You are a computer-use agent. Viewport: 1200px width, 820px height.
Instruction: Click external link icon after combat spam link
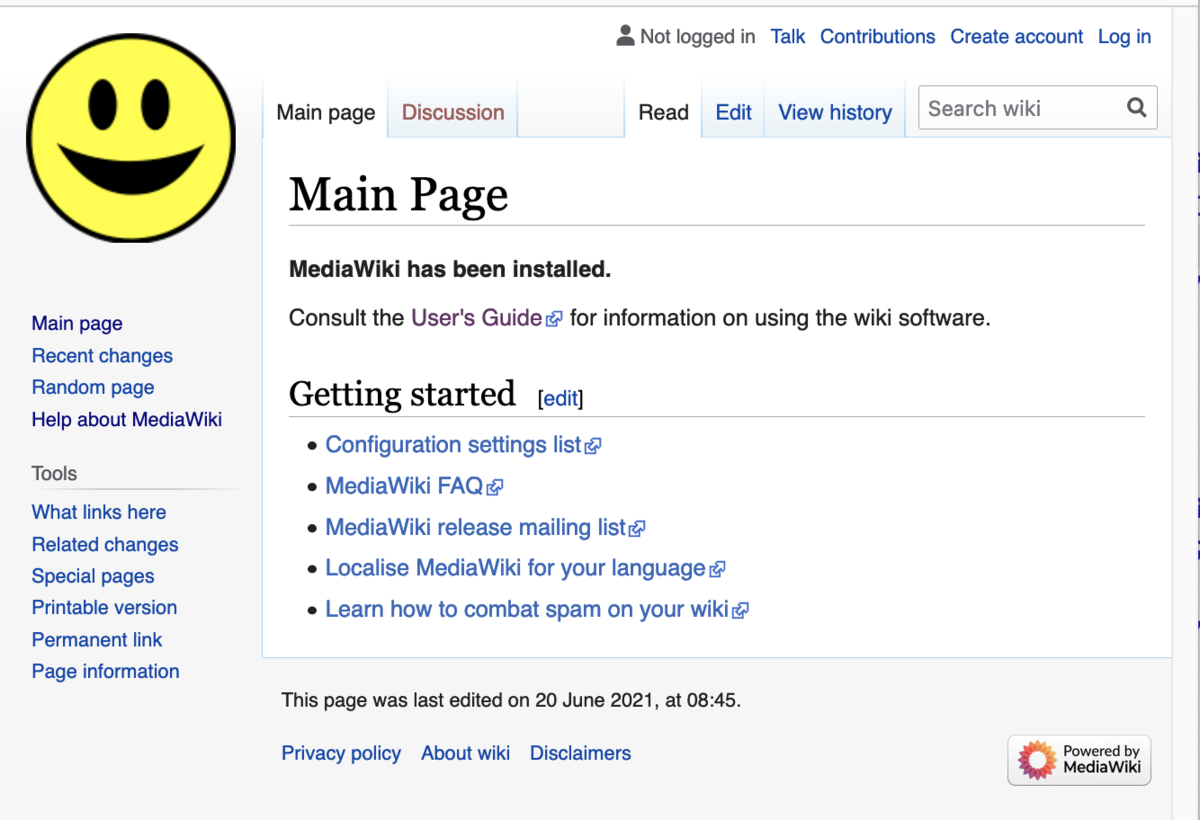[x=741, y=610]
